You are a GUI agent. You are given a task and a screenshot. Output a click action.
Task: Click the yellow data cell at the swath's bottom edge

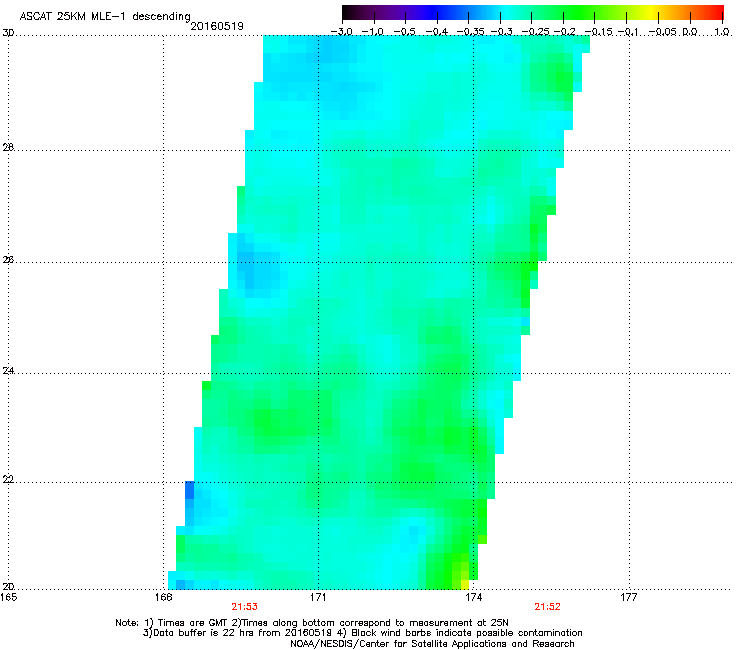point(465,584)
